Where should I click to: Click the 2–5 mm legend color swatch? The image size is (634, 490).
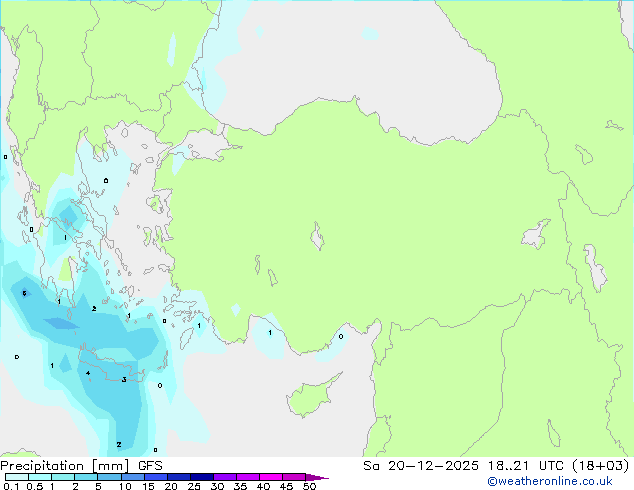[86, 477]
